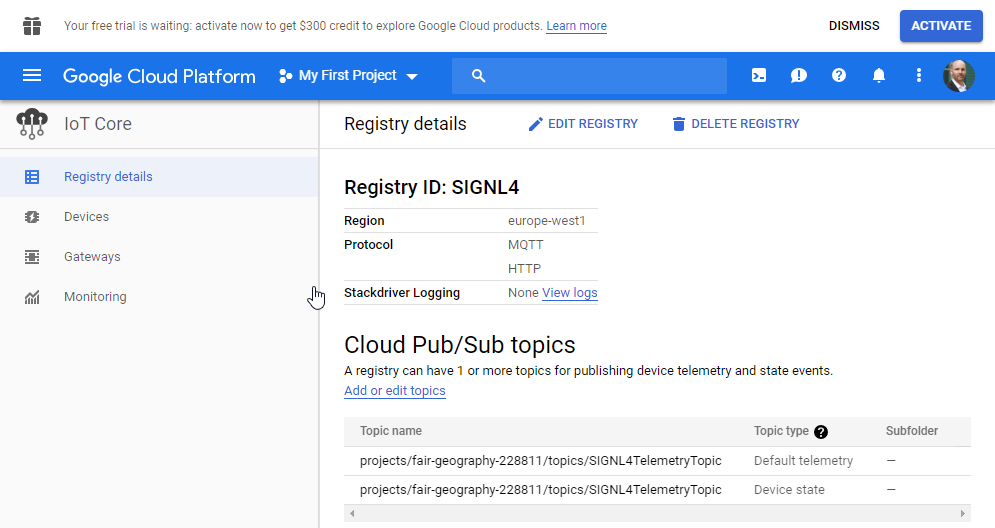
Task: Select the Default telemetry row topic name
Action: 541,461
